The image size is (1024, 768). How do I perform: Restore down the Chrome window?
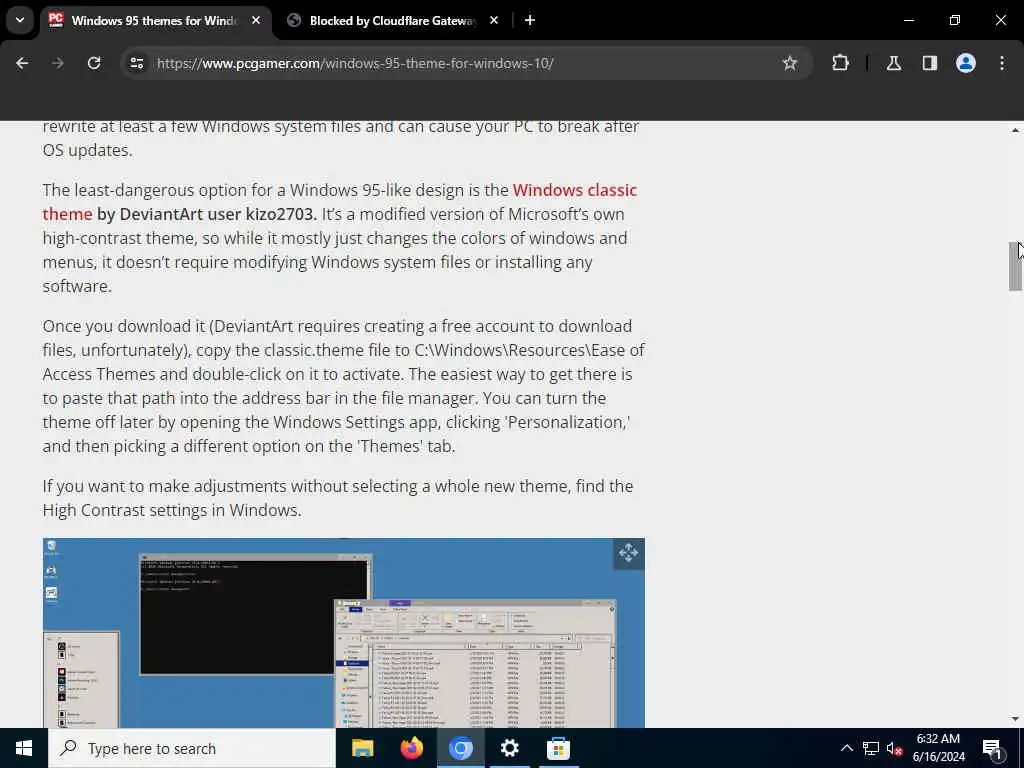click(955, 20)
